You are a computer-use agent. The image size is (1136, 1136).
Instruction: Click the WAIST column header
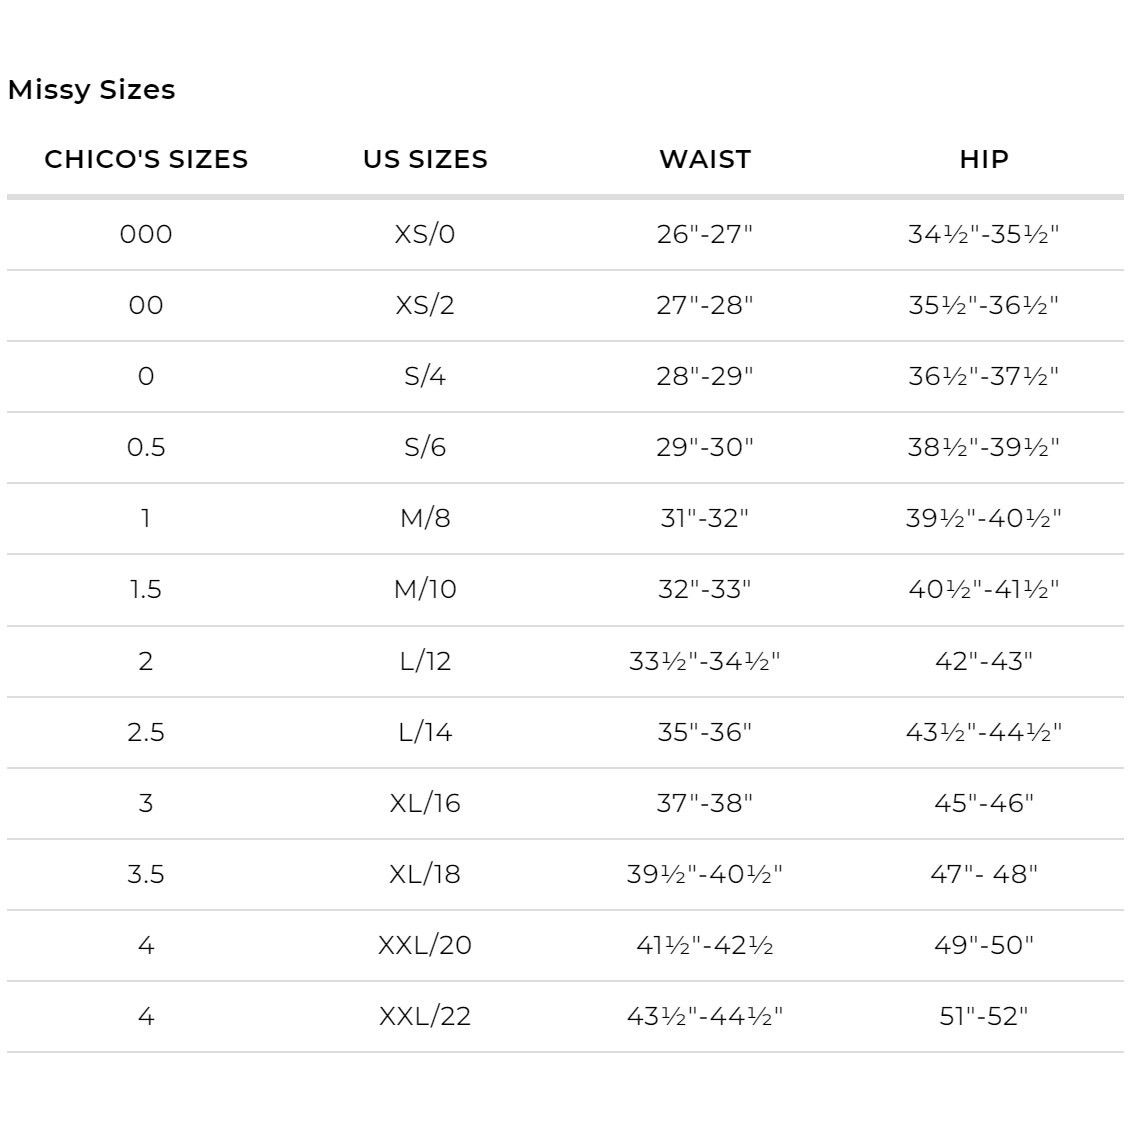pos(705,159)
